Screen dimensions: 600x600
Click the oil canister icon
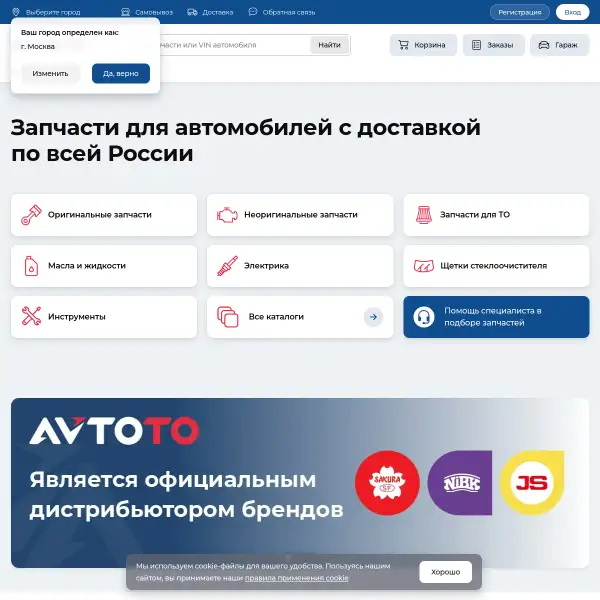[31, 266]
